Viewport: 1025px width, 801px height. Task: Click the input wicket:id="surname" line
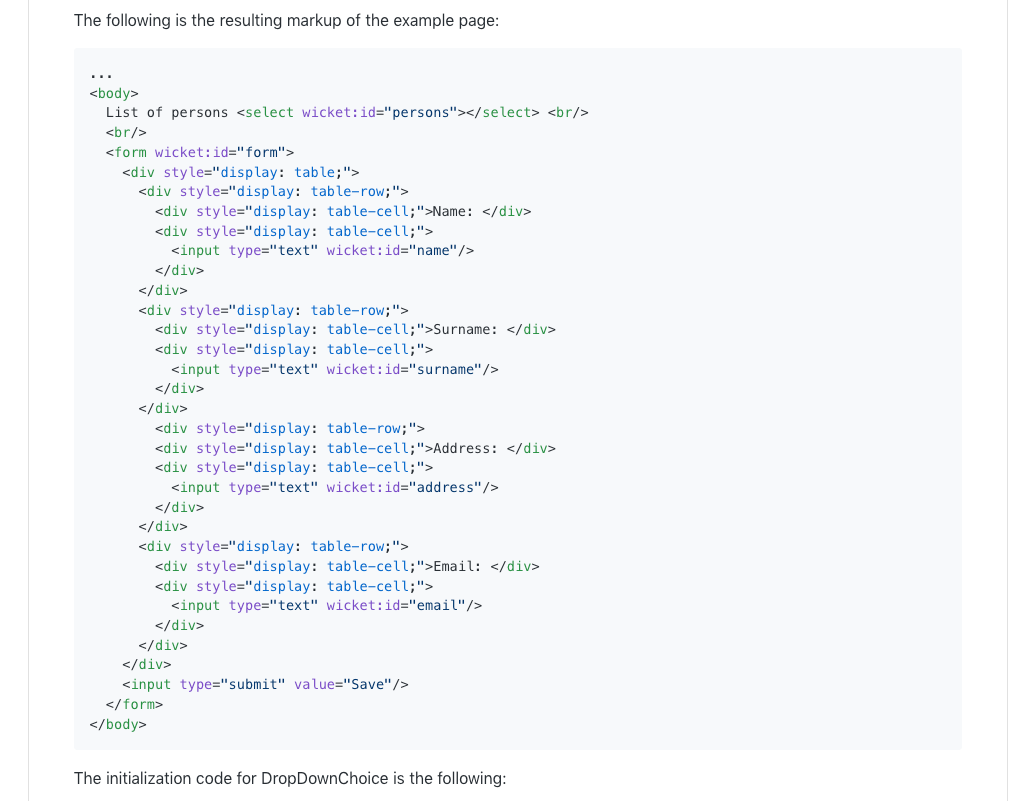[335, 369]
